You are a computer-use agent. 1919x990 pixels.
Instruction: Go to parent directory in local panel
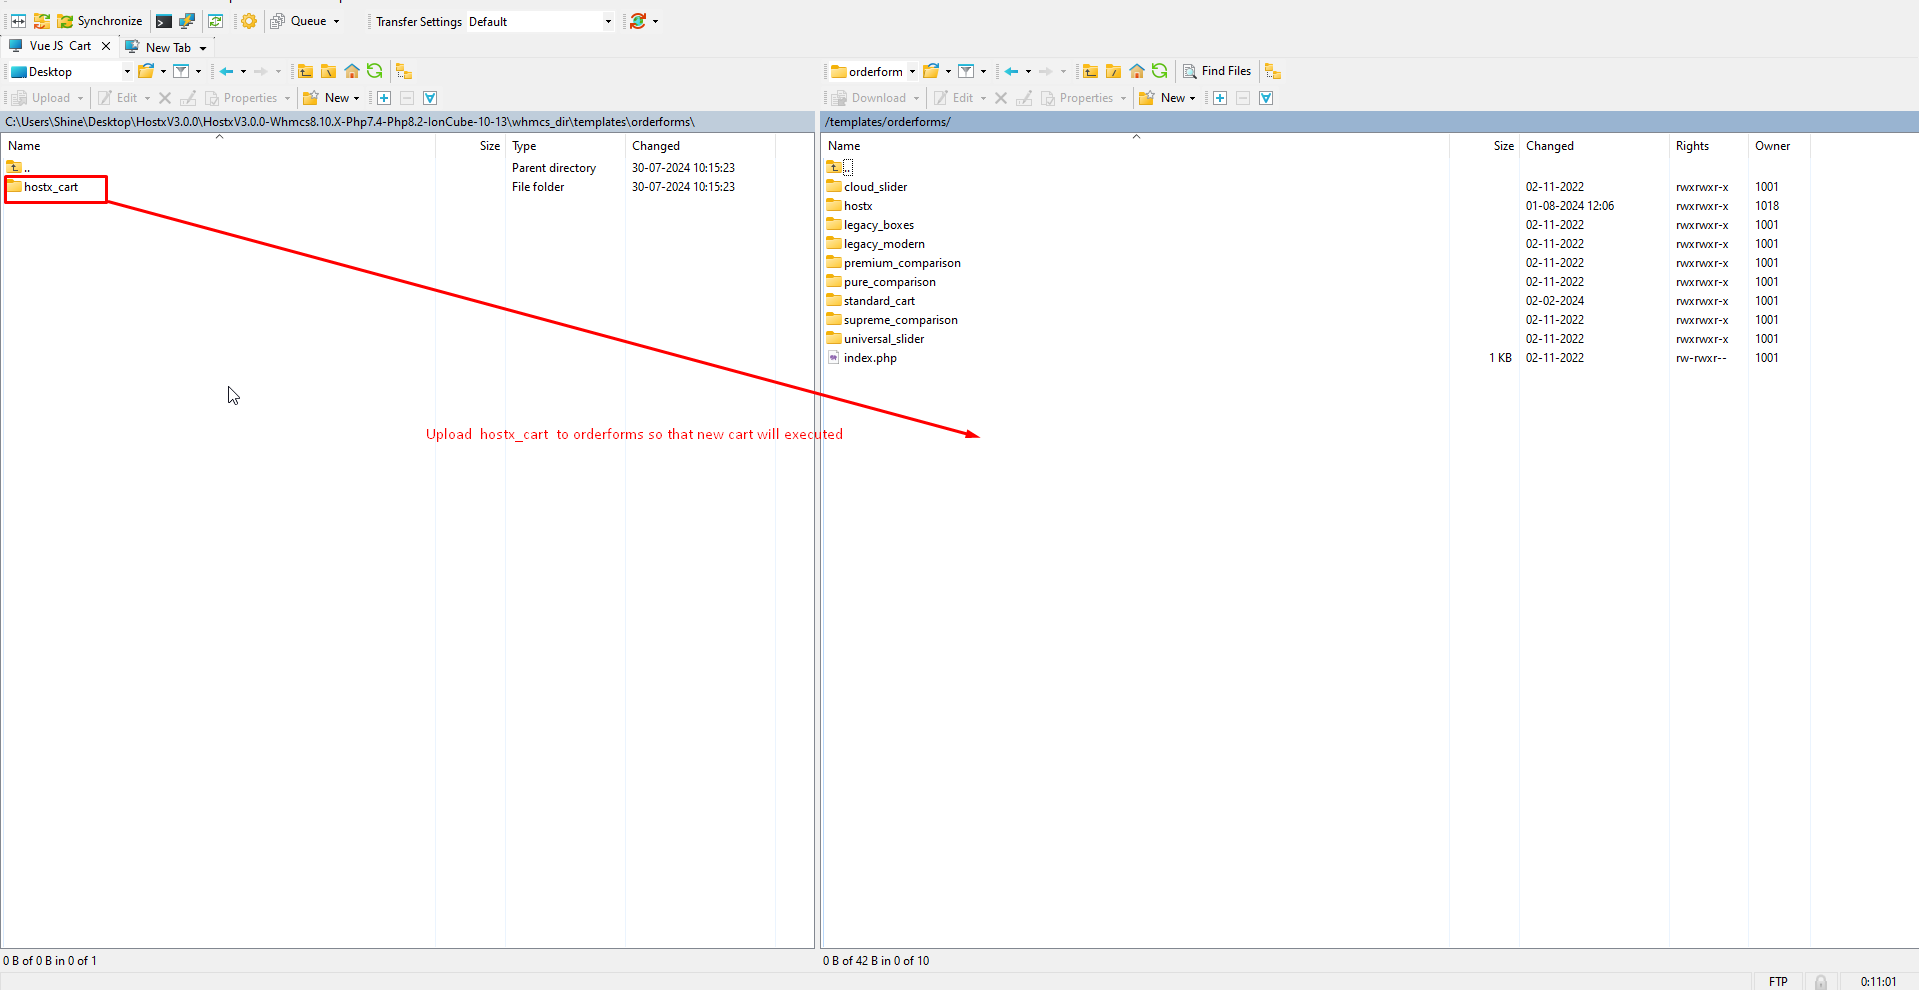[305, 71]
